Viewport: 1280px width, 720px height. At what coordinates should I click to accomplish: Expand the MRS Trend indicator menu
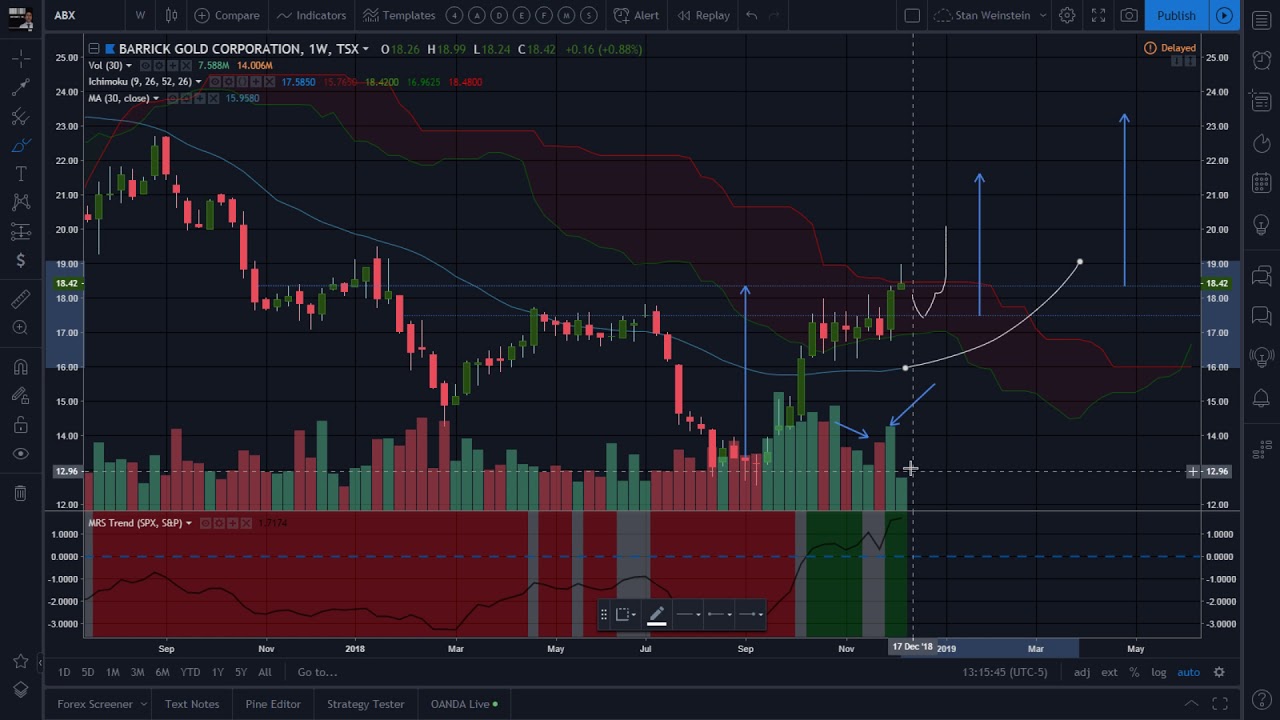tap(189, 523)
